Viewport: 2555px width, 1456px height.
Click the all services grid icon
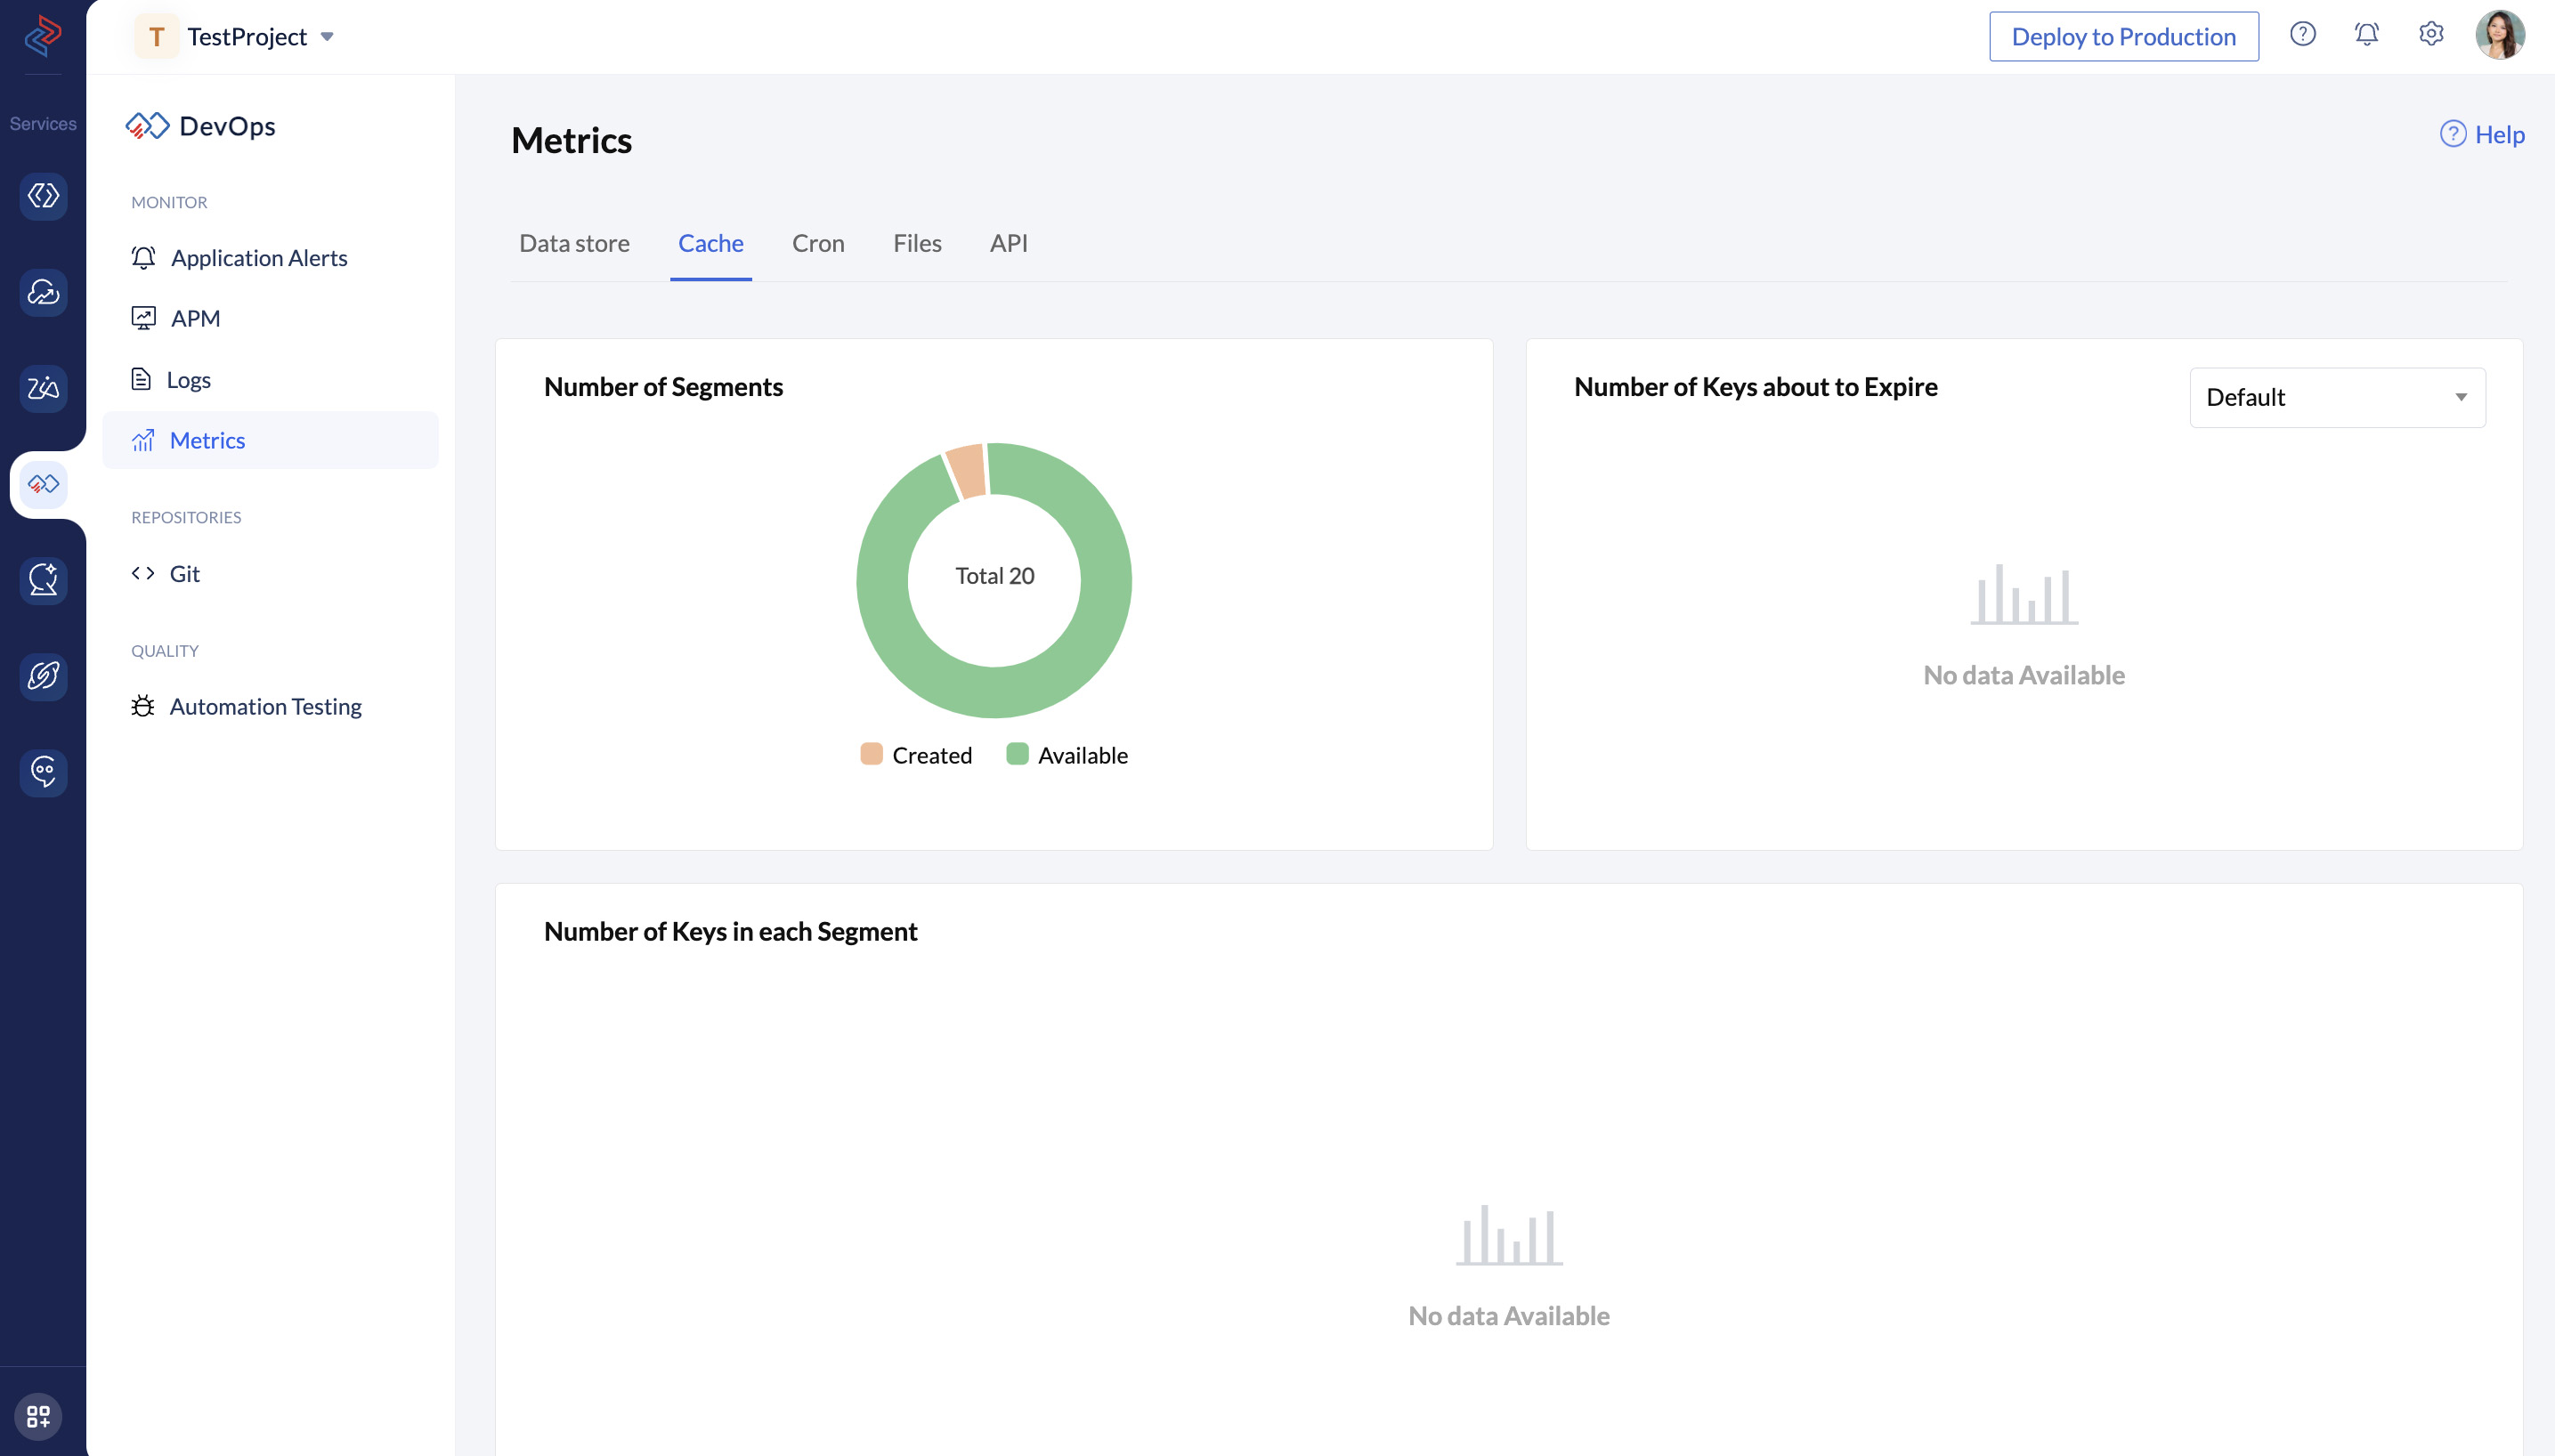(x=38, y=1416)
